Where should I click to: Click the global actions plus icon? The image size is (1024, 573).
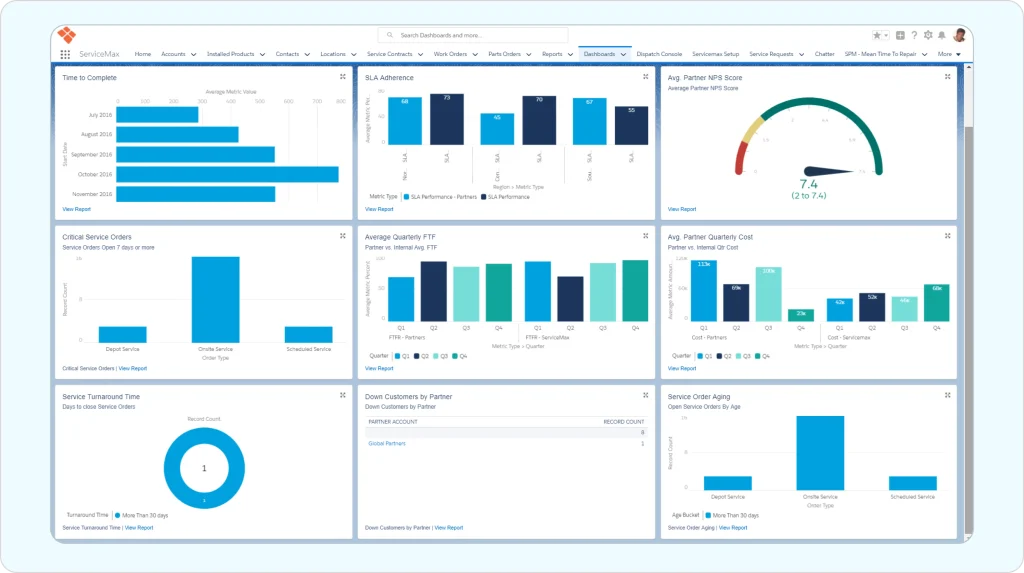click(x=900, y=35)
